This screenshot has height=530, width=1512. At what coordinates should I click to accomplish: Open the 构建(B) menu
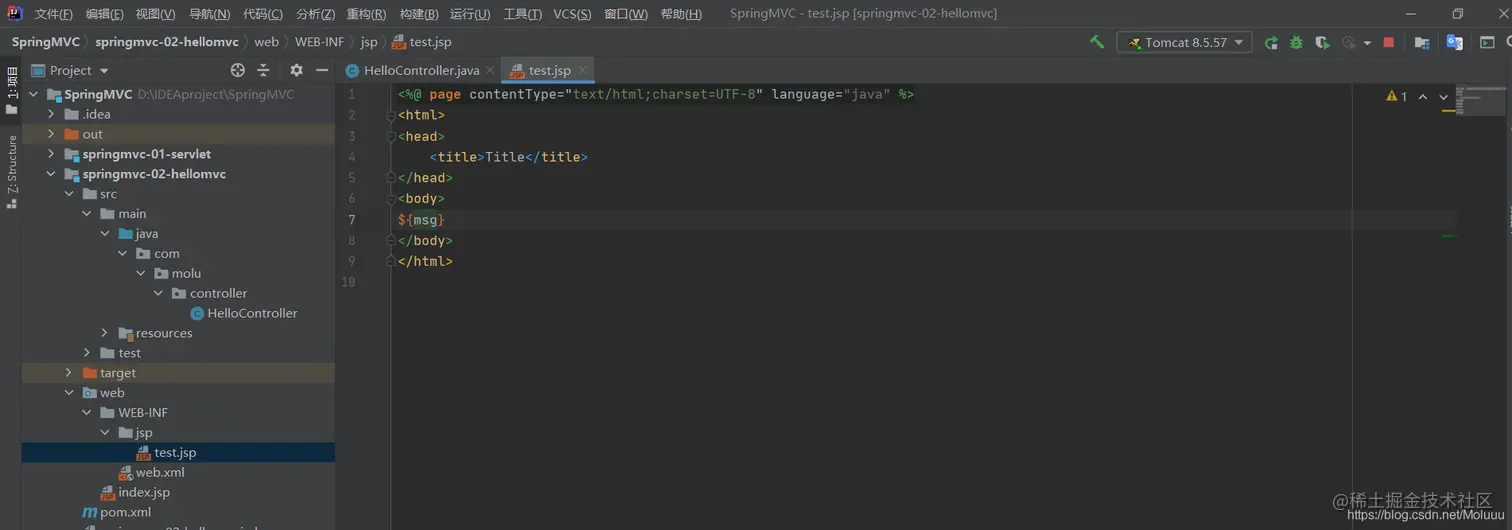coord(418,14)
